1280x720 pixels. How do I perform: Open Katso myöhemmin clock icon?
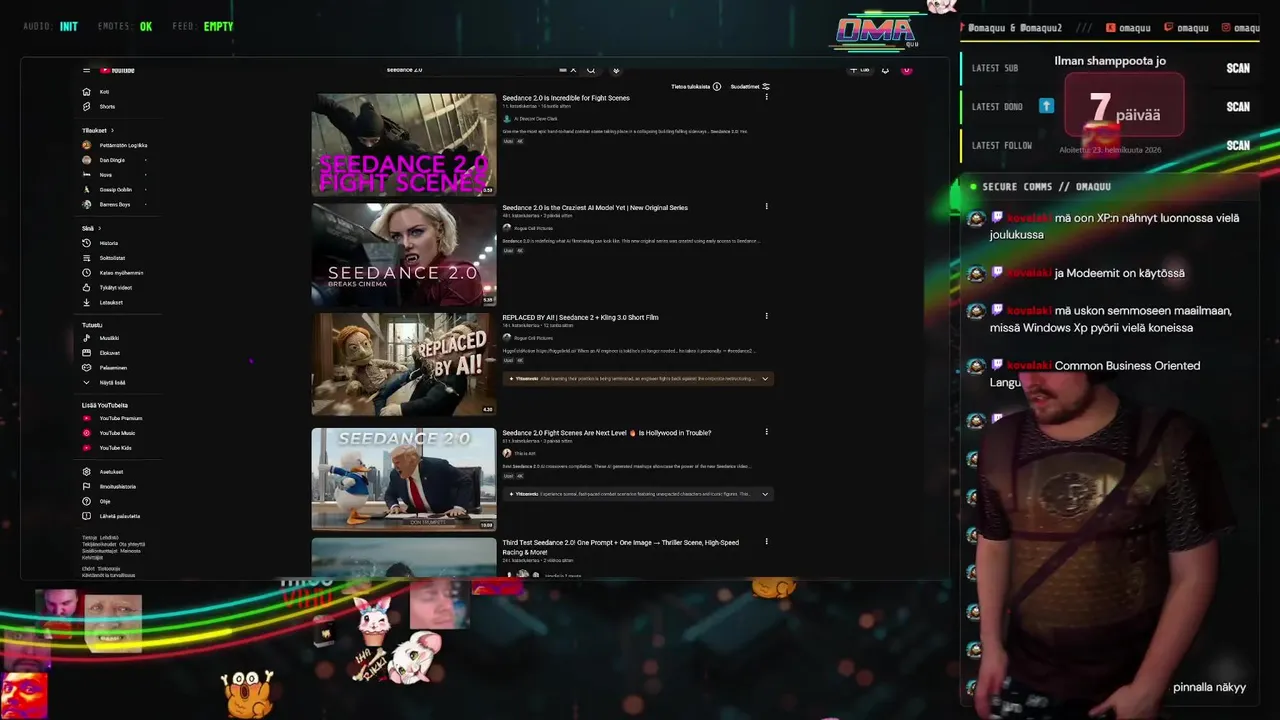click(x=87, y=273)
